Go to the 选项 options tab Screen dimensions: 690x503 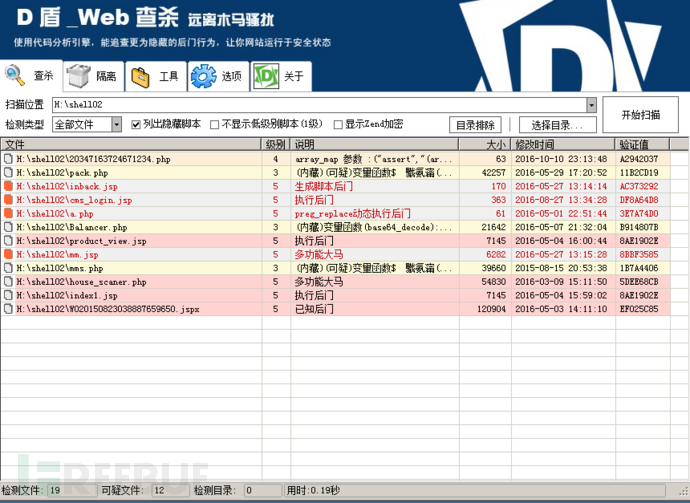[218, 76]
